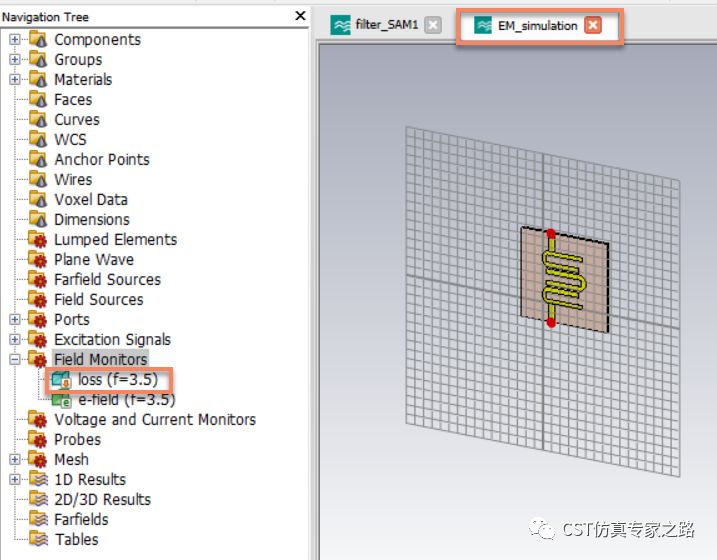Viewport: 717px width, 560px height.
Task: Select the 2D/3D Results label
Action: [102, 499]
